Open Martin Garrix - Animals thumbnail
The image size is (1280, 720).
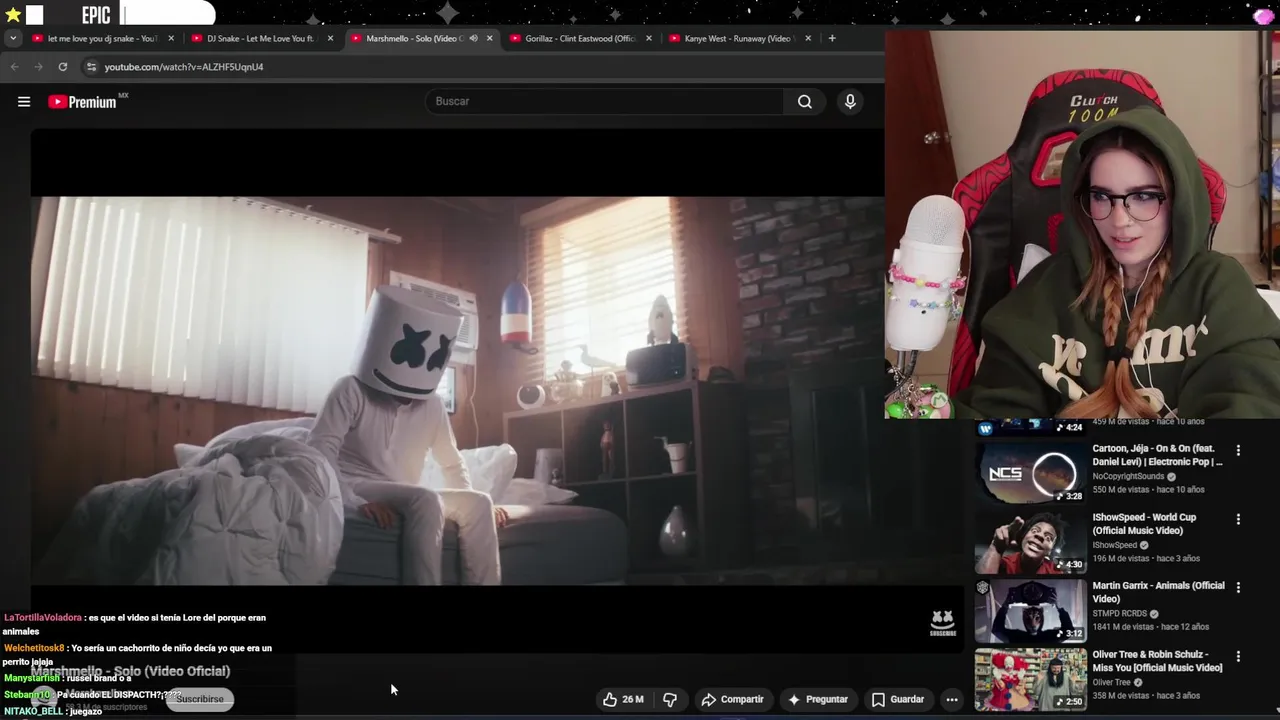click(x=1030, y=611)
